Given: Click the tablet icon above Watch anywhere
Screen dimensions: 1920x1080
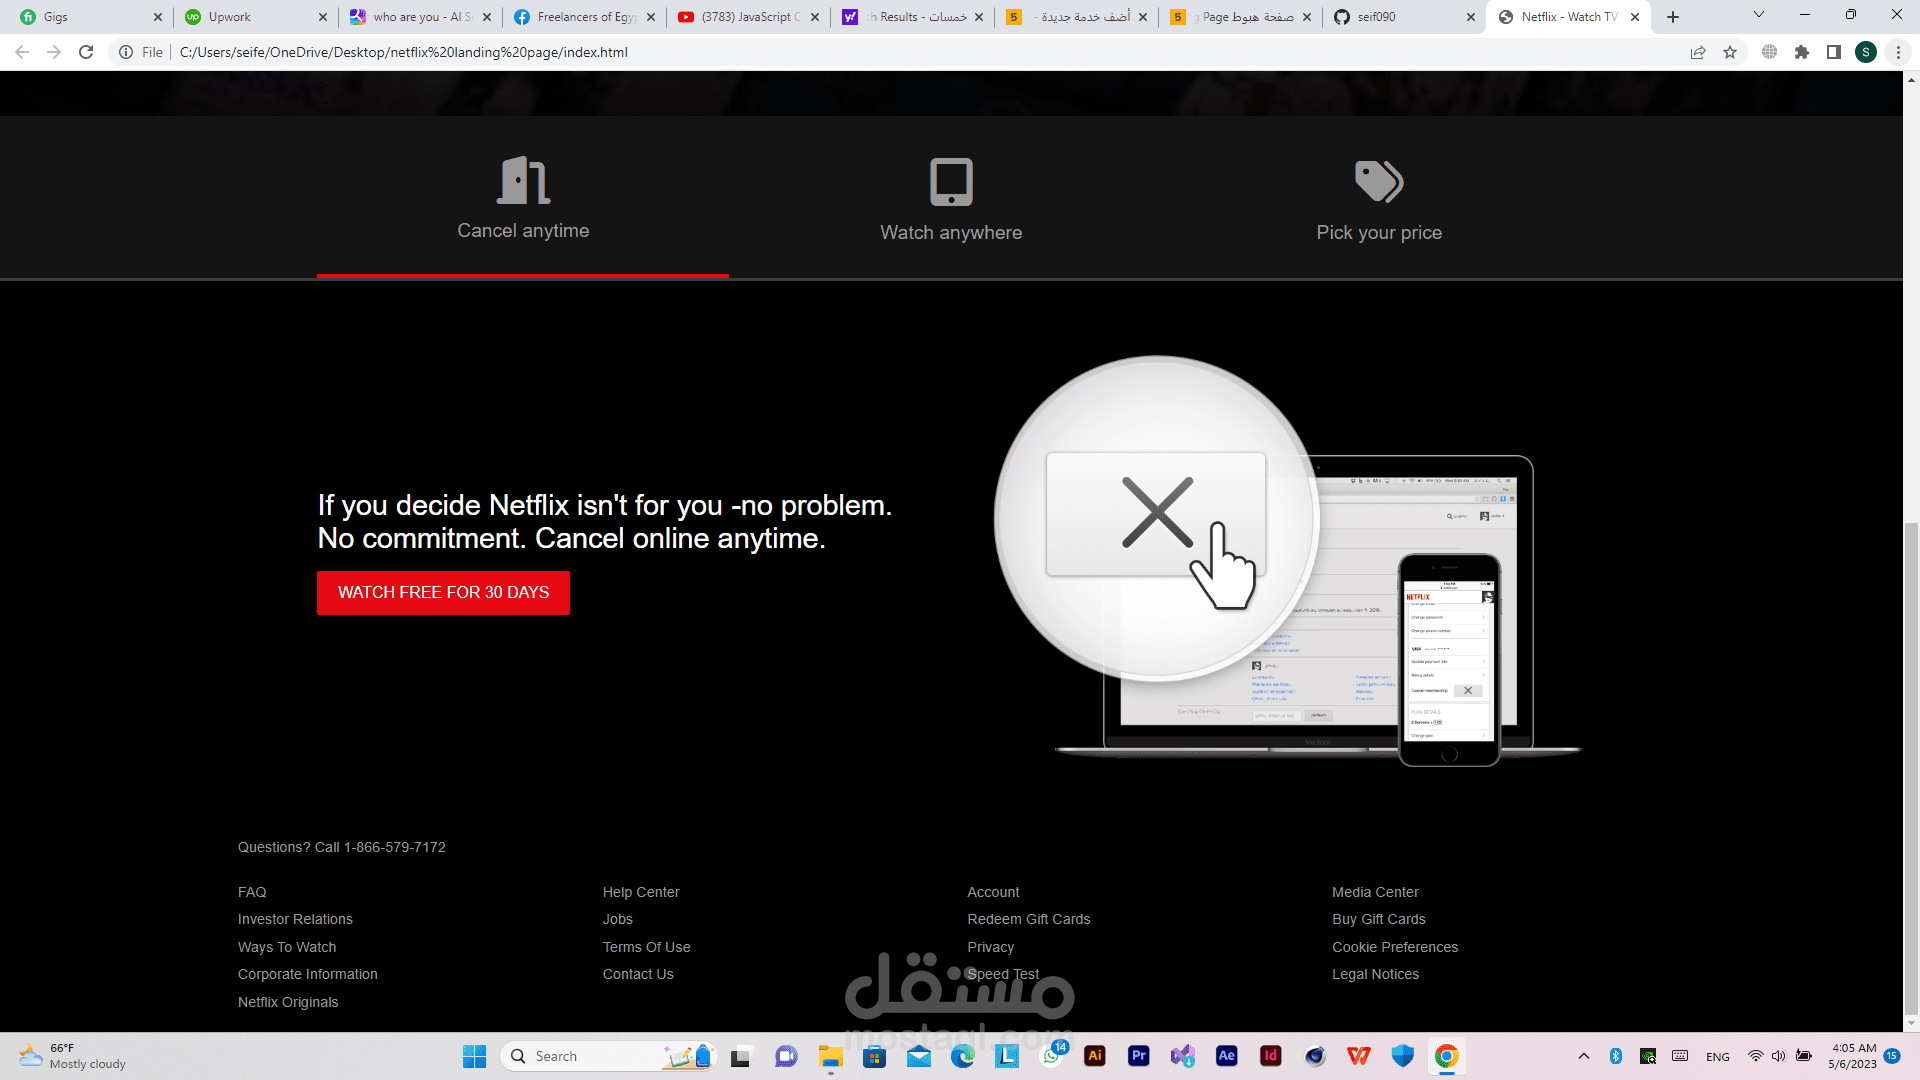Looking at the screenshot, I should [951, 182].
